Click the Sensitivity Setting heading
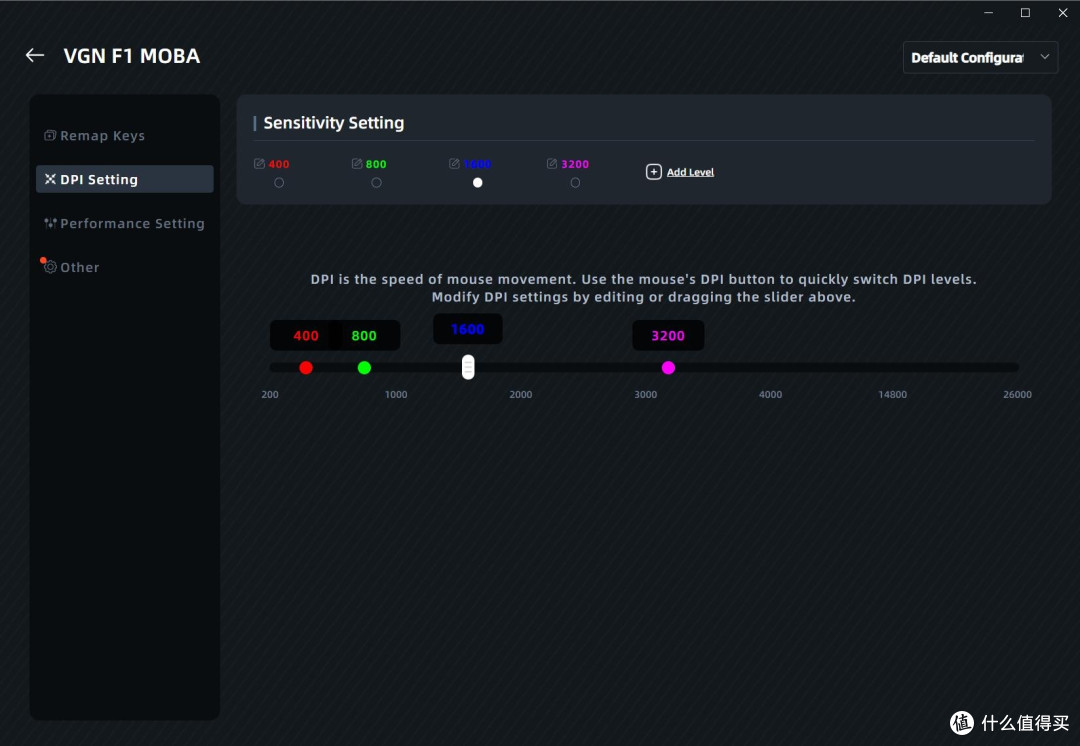 333,123
